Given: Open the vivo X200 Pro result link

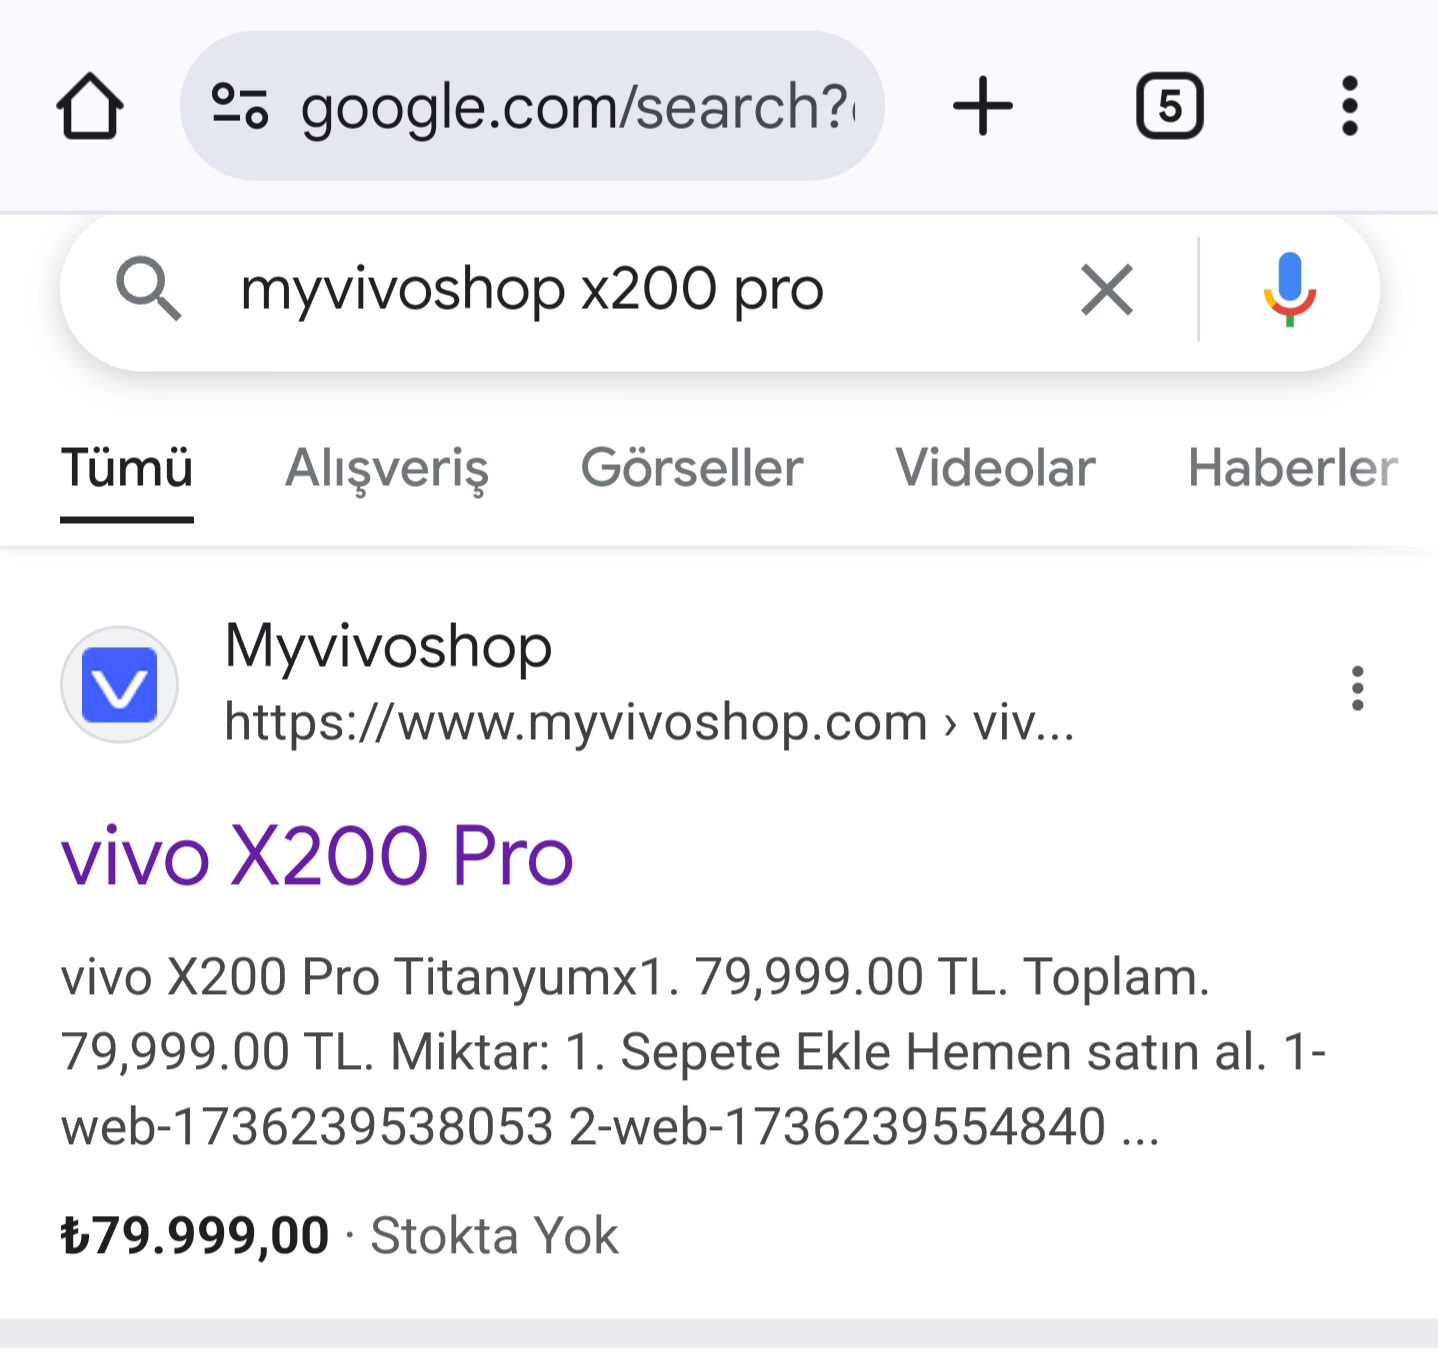Looking at the screenshot, I should (317, 856).
